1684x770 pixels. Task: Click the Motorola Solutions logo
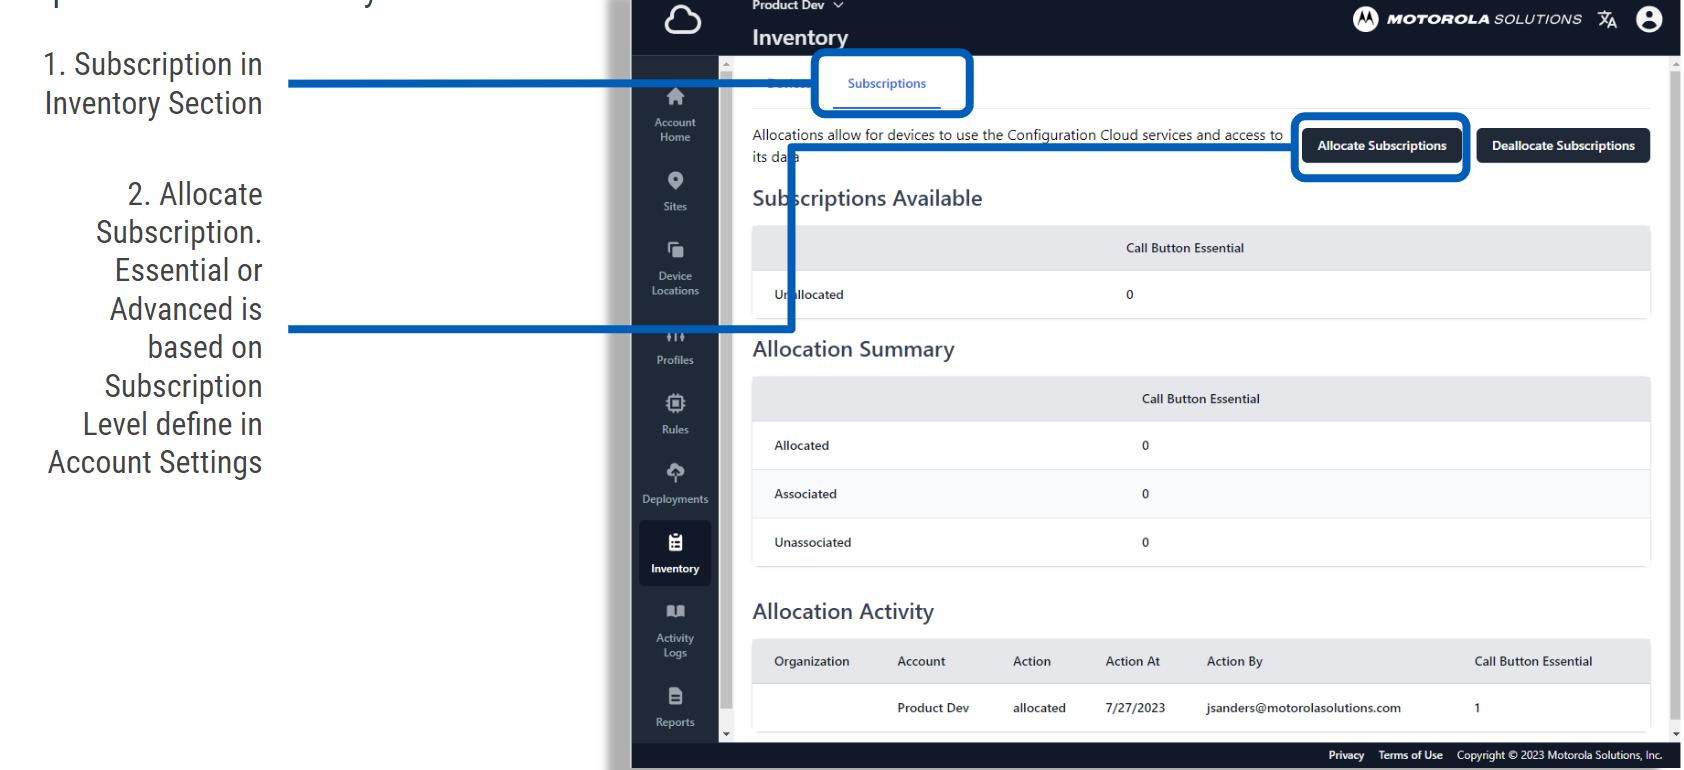coord(1467,19)
